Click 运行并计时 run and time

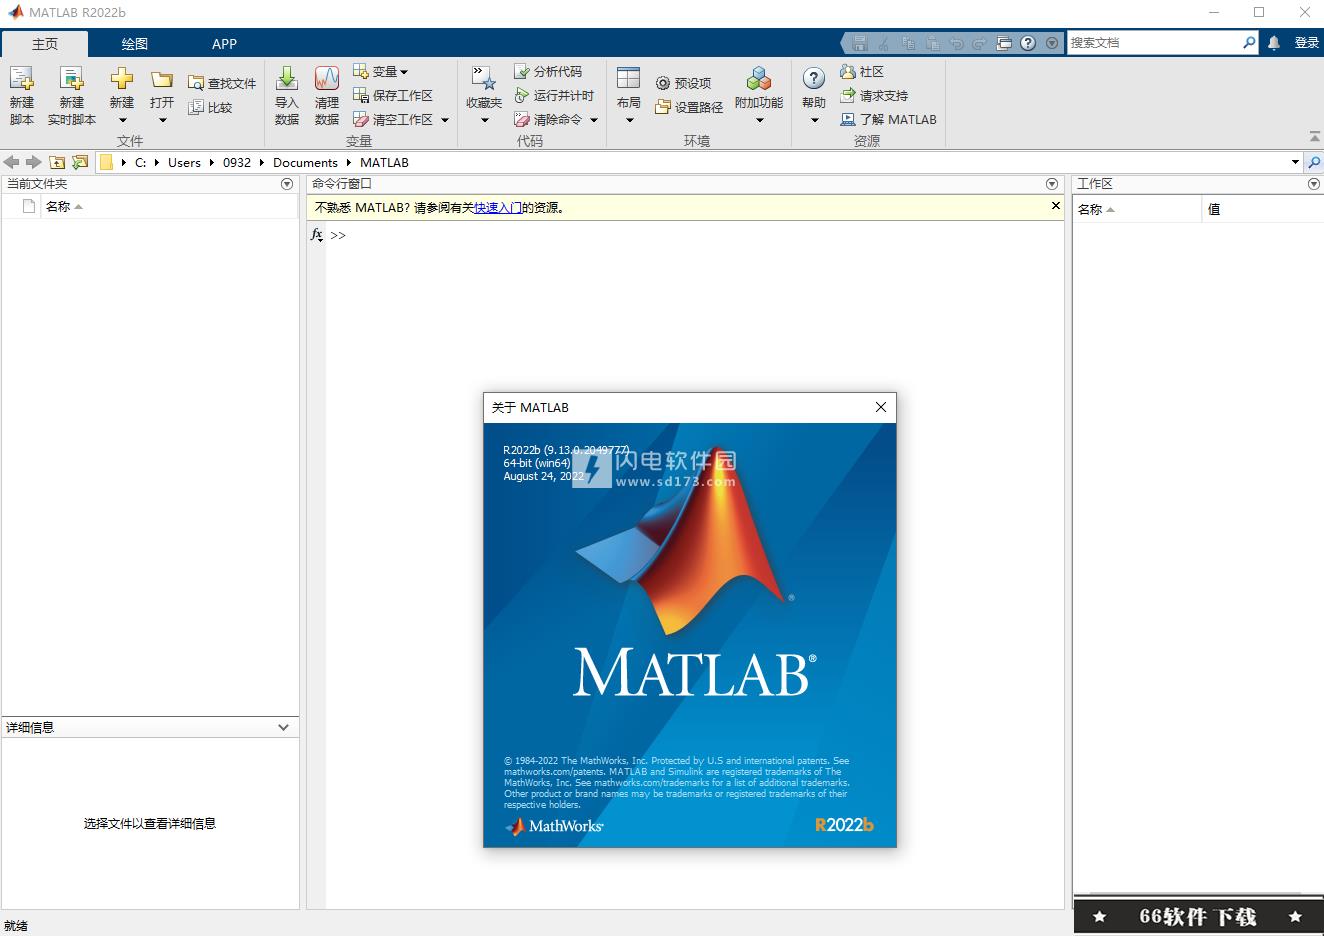tap(554, 95)
